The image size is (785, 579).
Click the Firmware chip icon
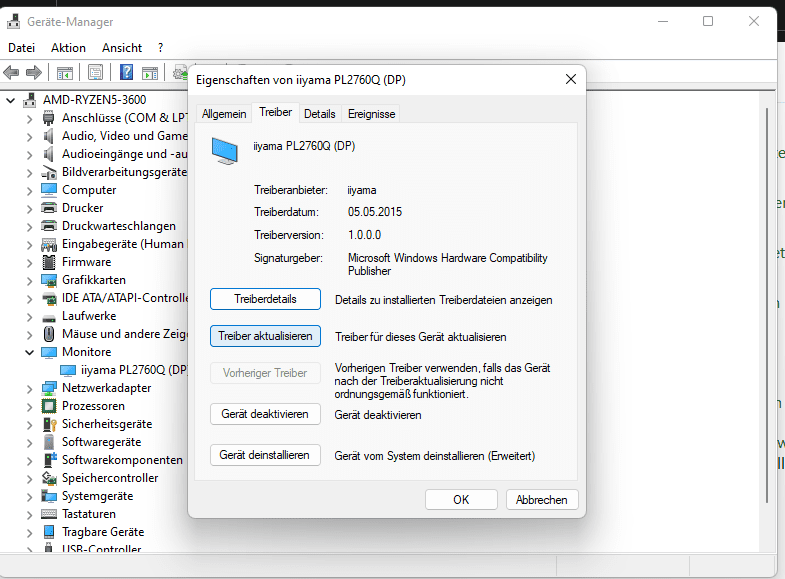[x=49, y=262]
